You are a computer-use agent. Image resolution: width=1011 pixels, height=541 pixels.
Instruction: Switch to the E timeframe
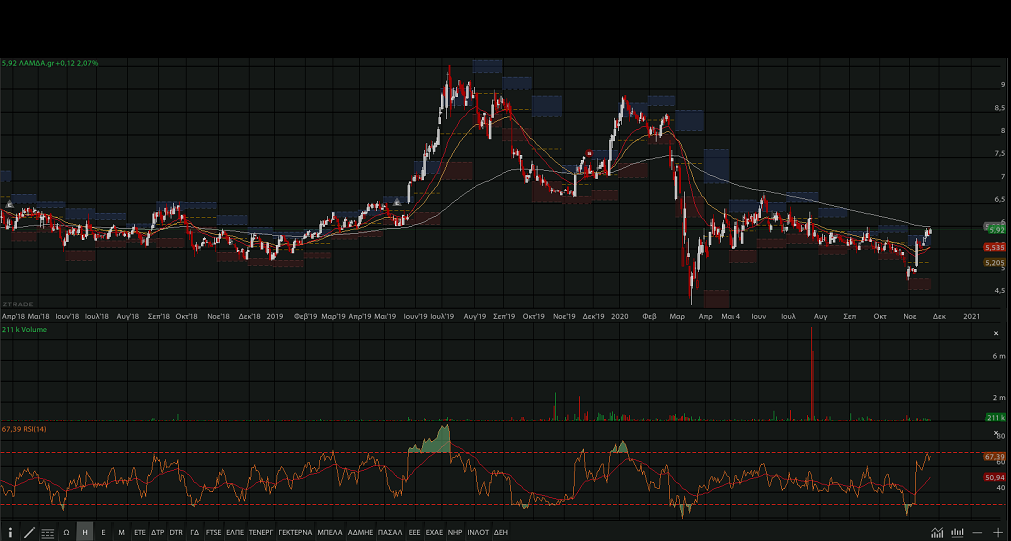coord(103,532)
